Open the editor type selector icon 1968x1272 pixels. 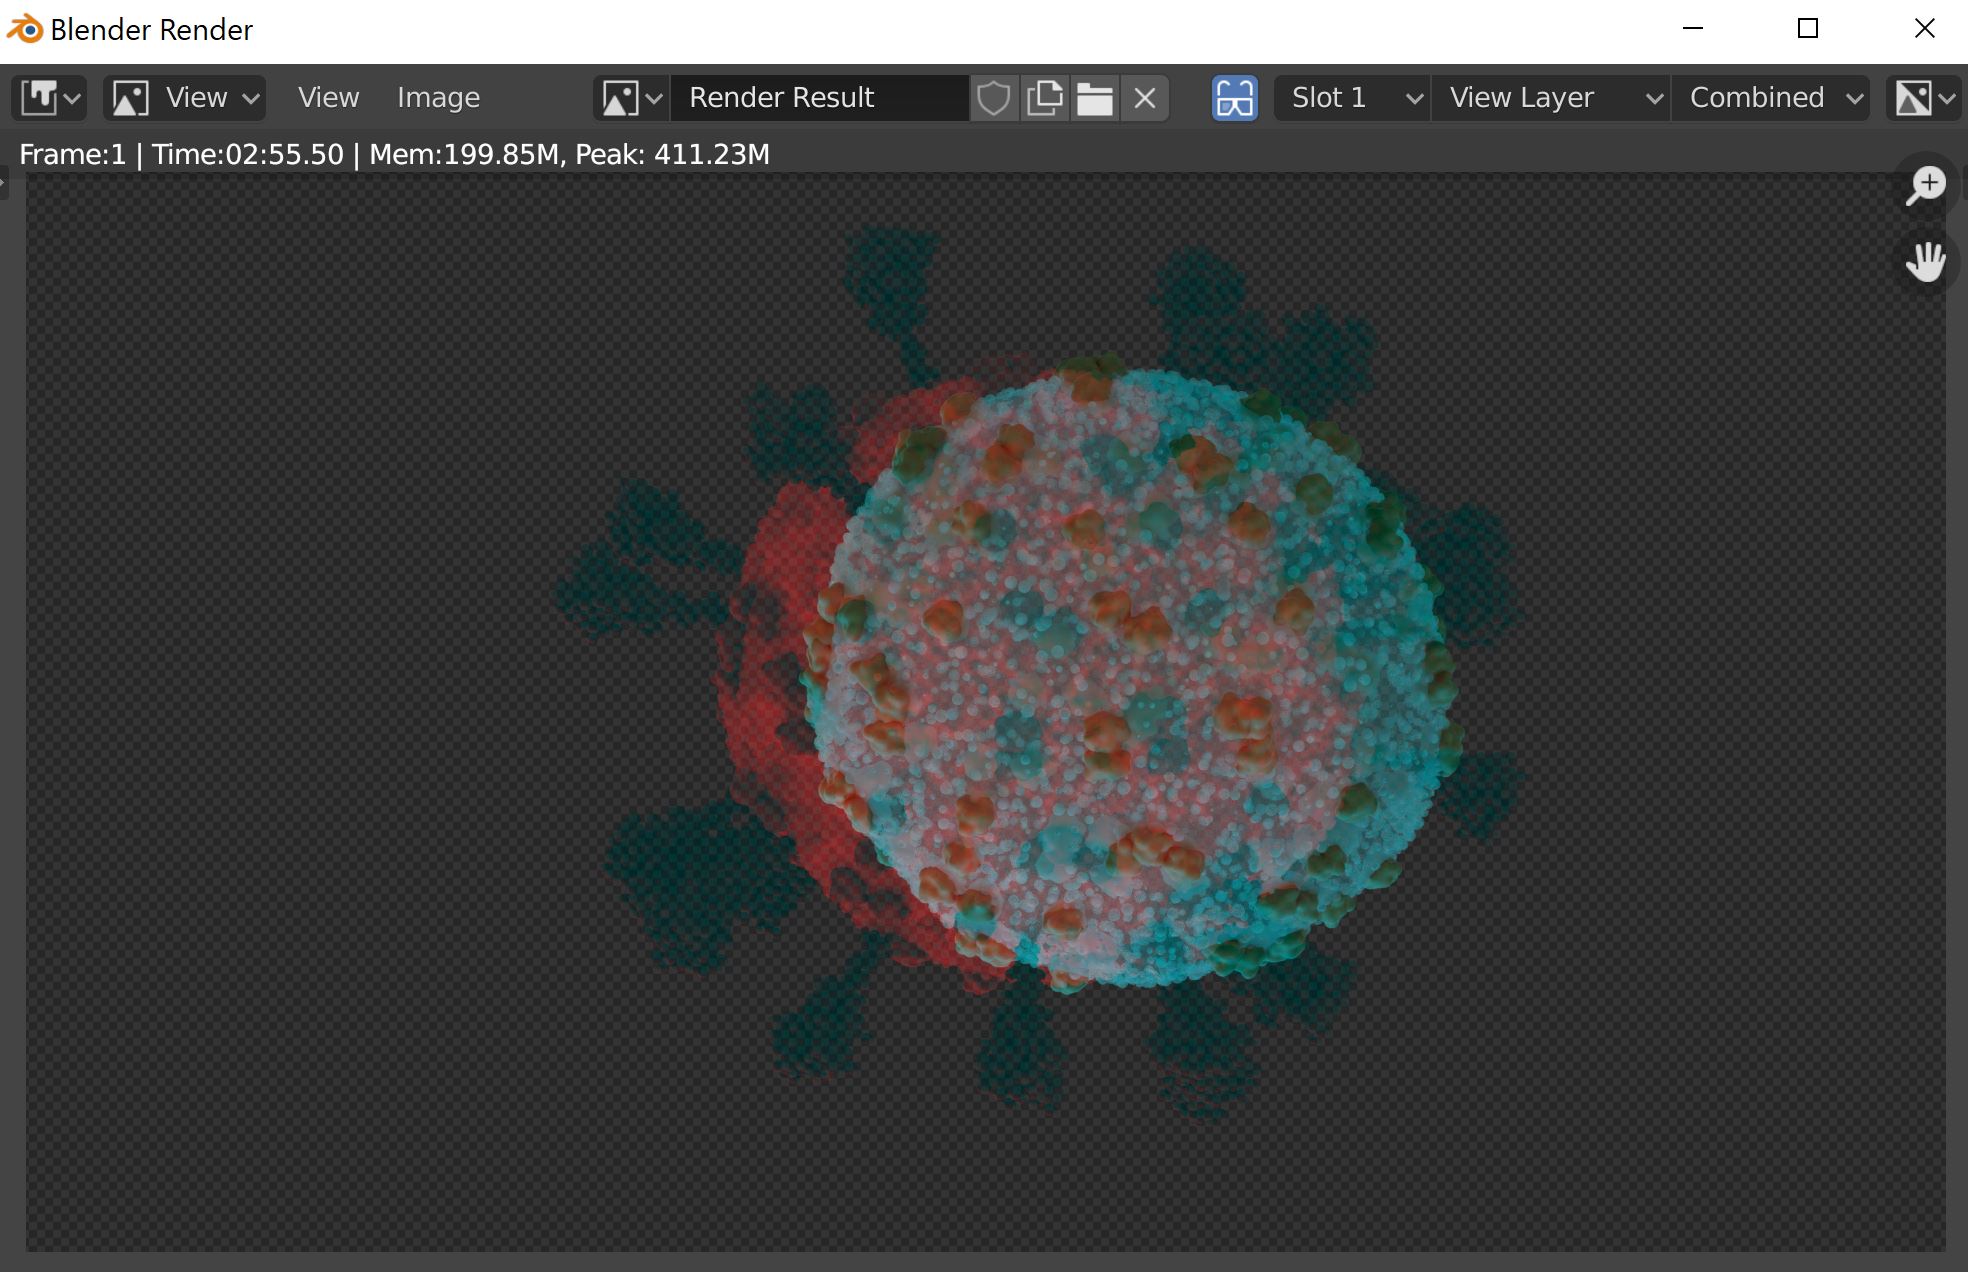pos(50,97)
